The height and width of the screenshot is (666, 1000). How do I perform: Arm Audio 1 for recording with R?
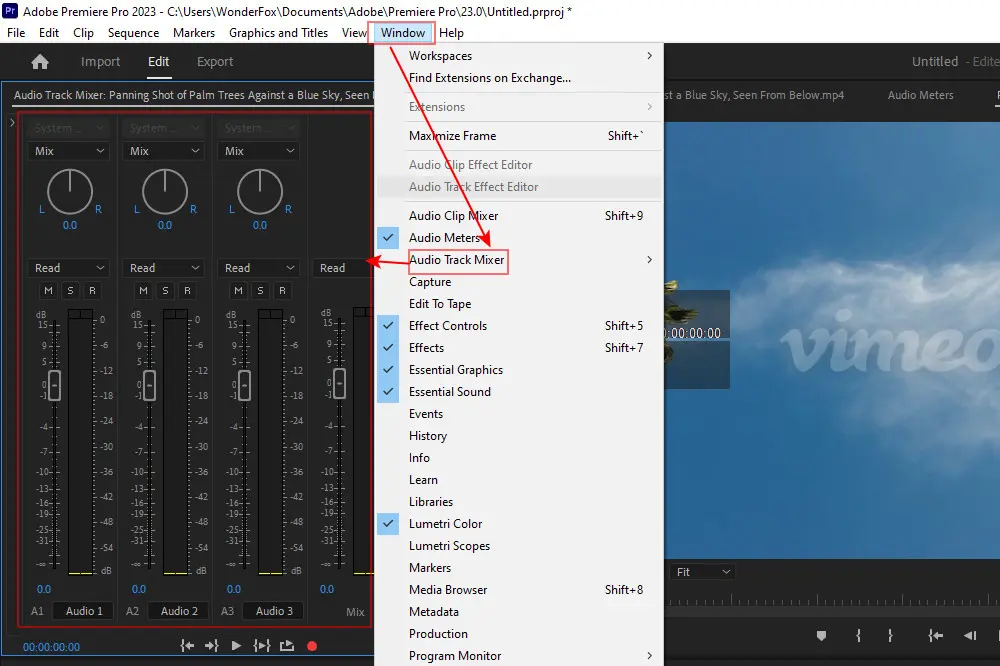[x=92, y=290]
